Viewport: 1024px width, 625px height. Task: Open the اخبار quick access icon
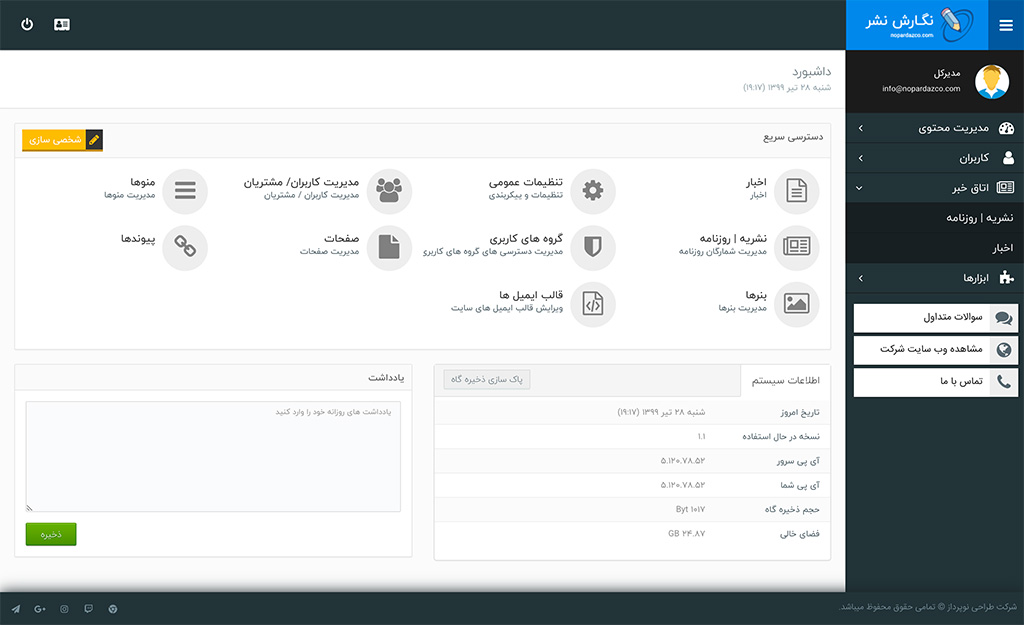(796, 190)
